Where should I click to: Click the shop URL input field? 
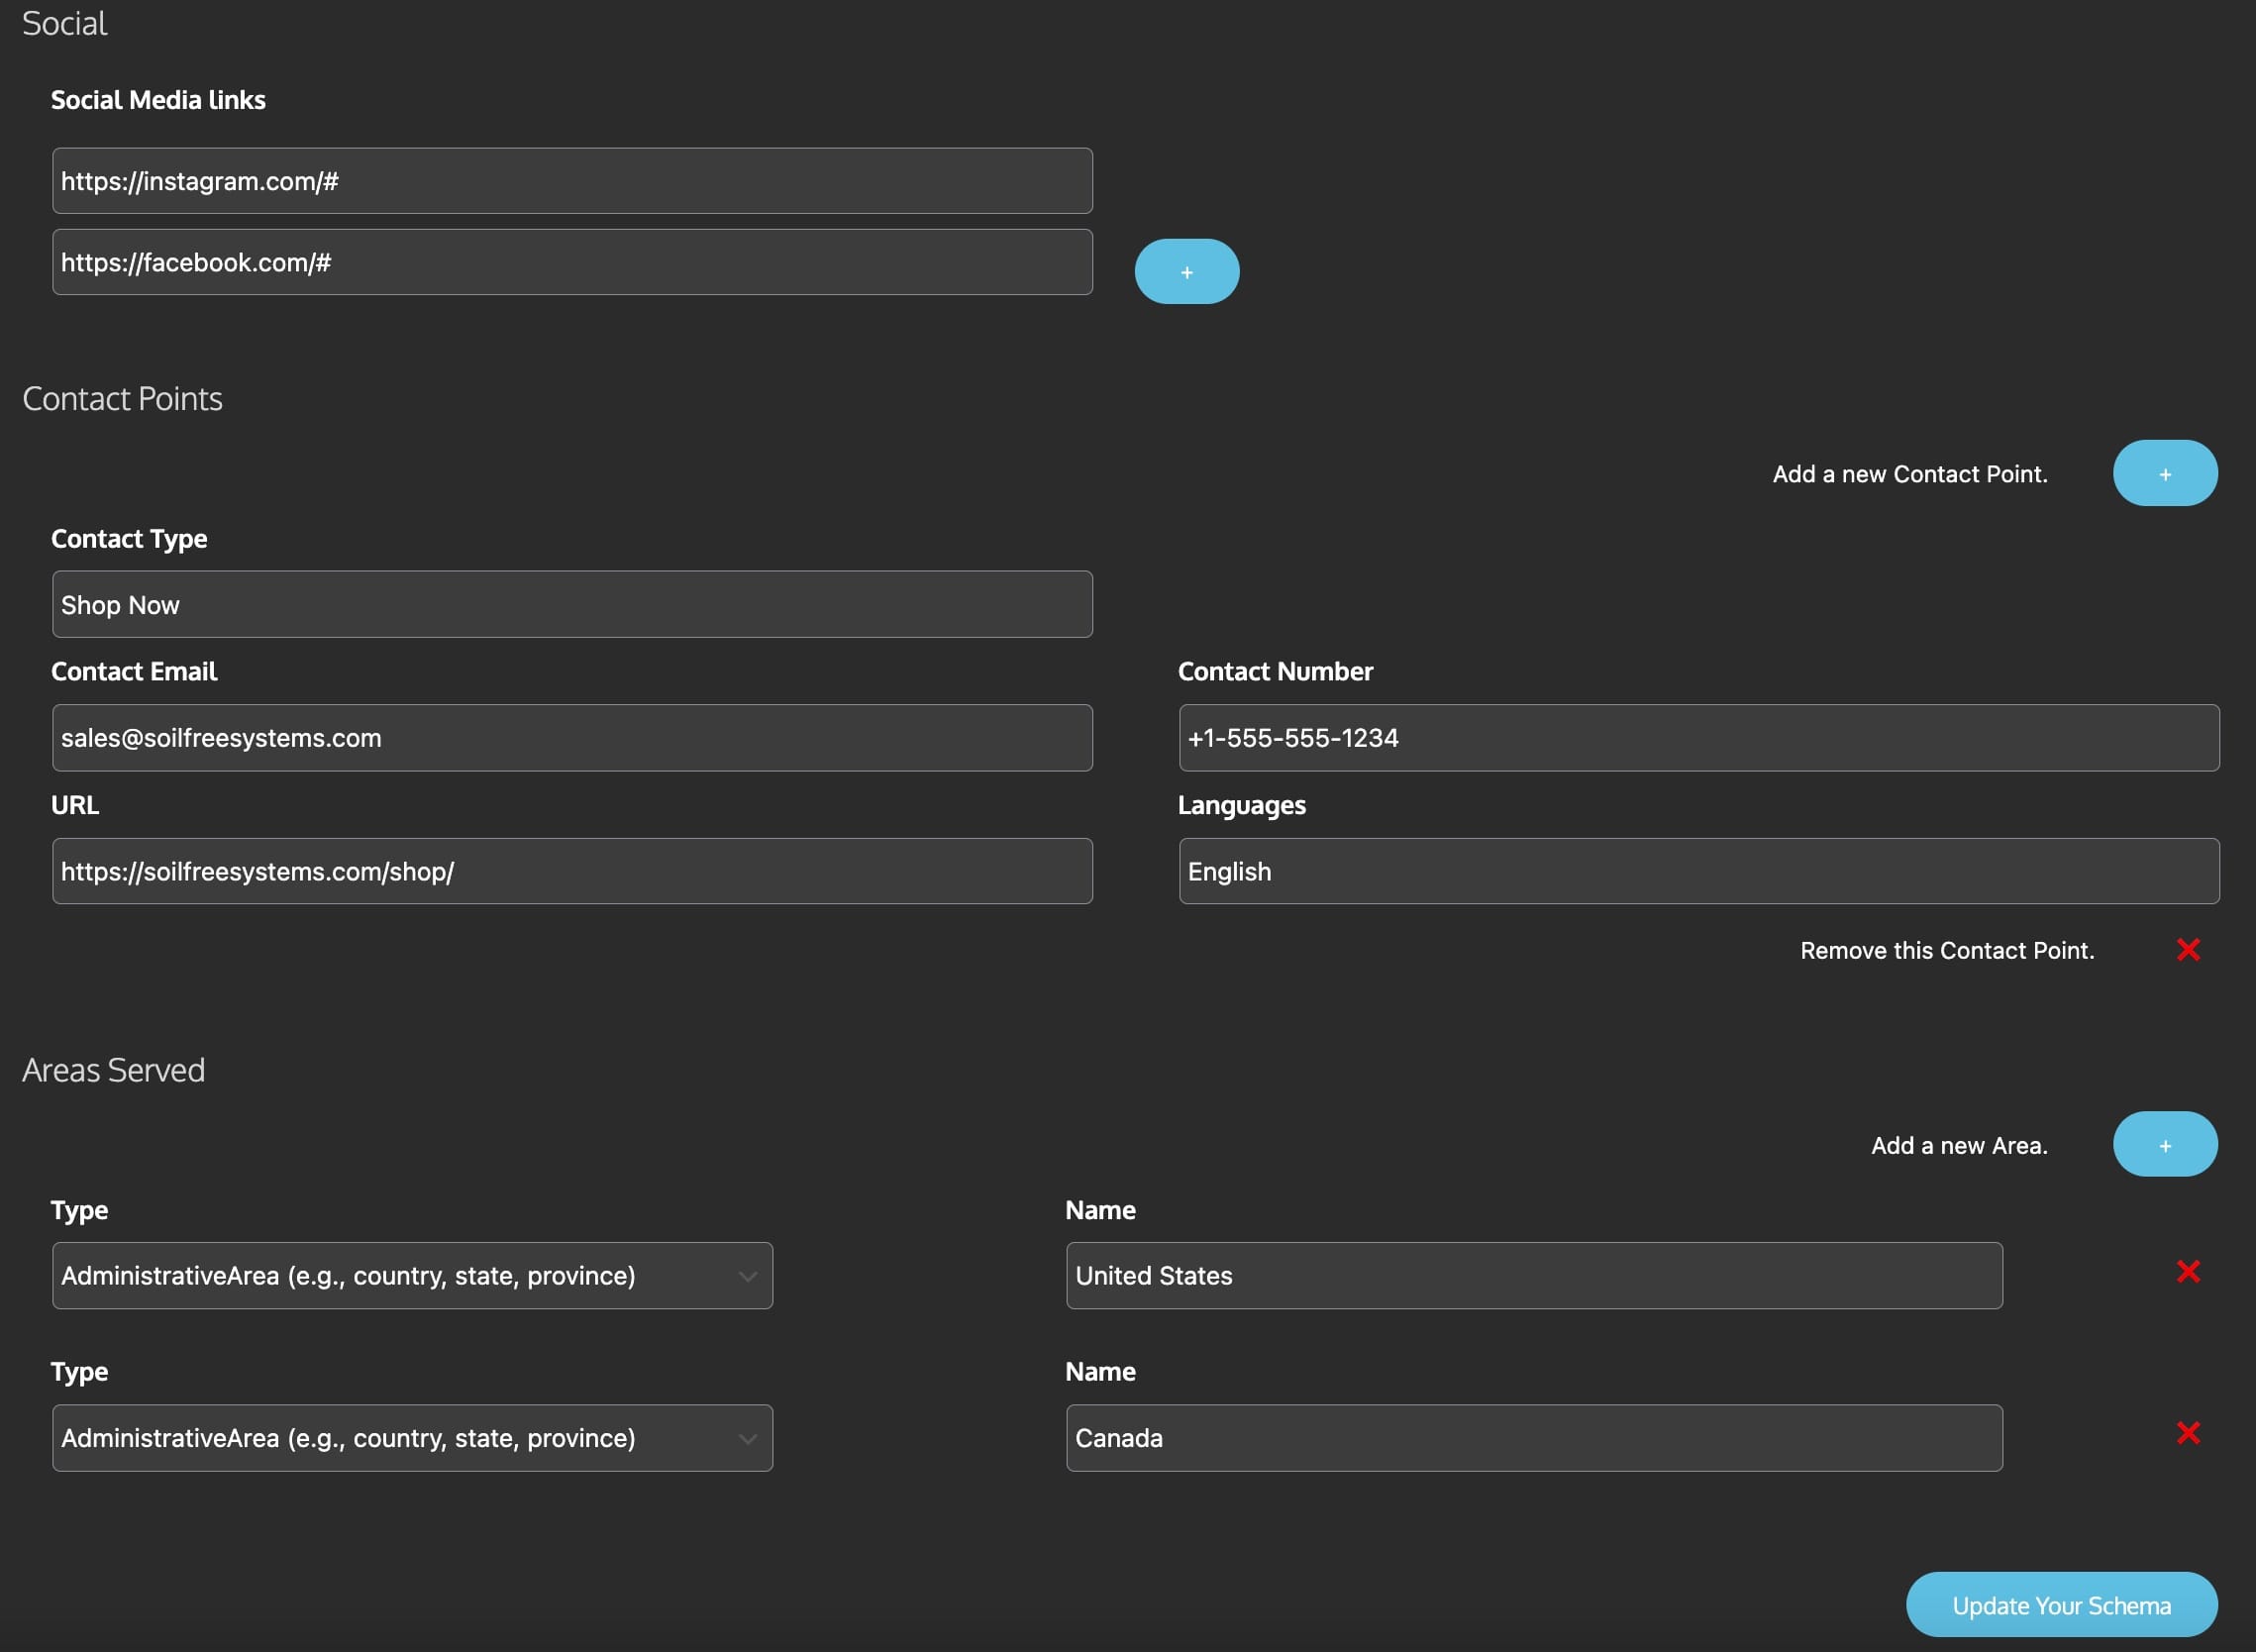point(571,871)
